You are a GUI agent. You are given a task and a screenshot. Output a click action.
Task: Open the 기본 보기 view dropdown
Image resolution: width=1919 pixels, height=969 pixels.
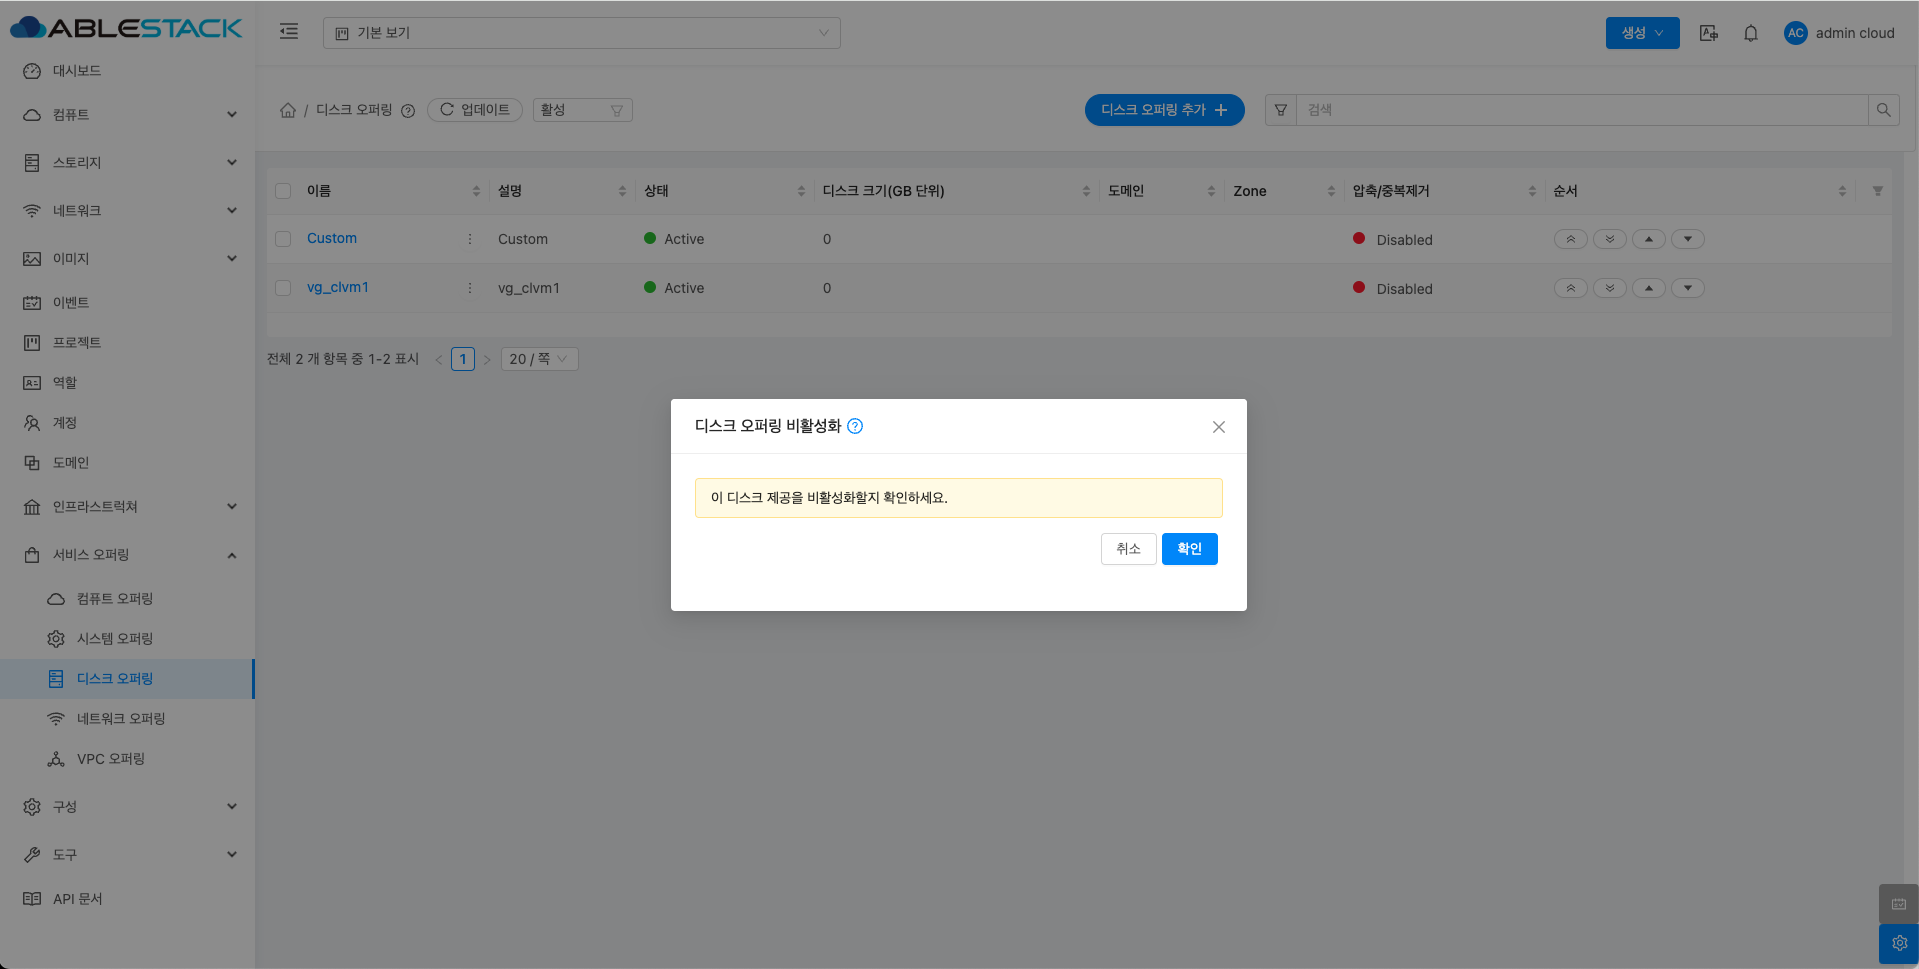click(581, 33)
